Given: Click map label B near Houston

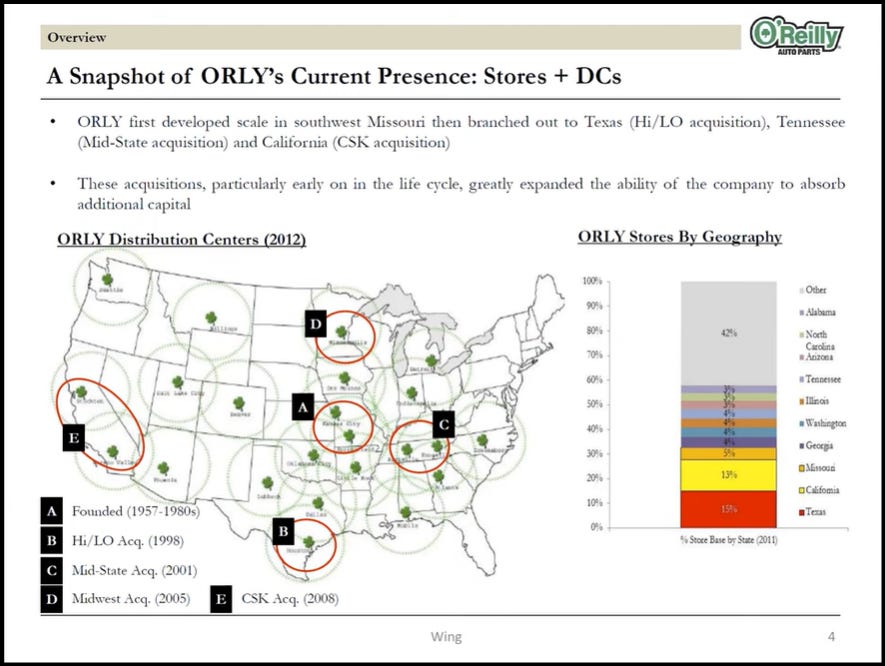Looking at the screenshot, I should 283,531.
